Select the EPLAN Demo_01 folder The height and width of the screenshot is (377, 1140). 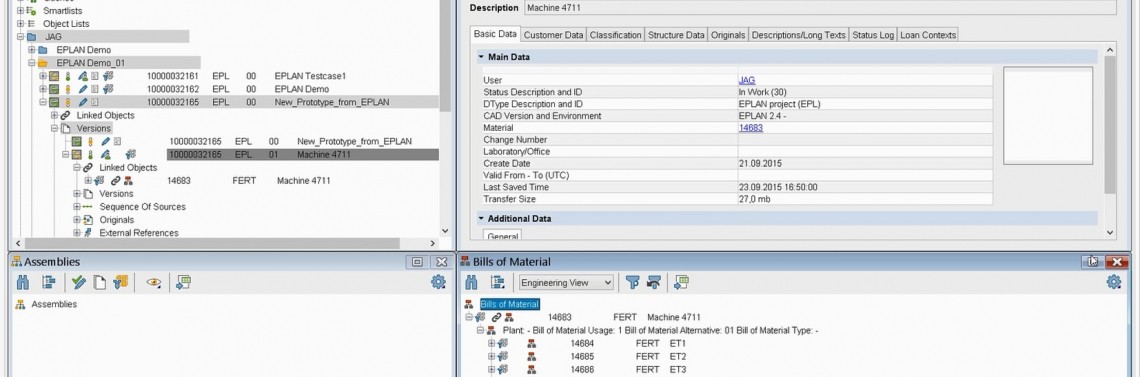click(90, 63)
